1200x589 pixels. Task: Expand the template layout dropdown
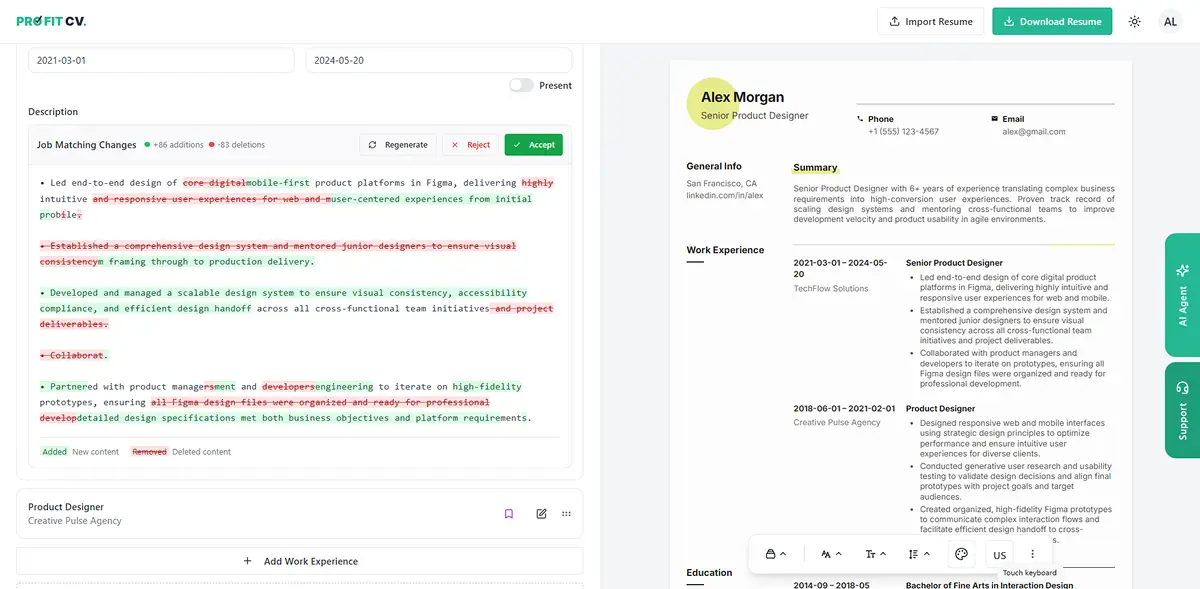[776, 554]
